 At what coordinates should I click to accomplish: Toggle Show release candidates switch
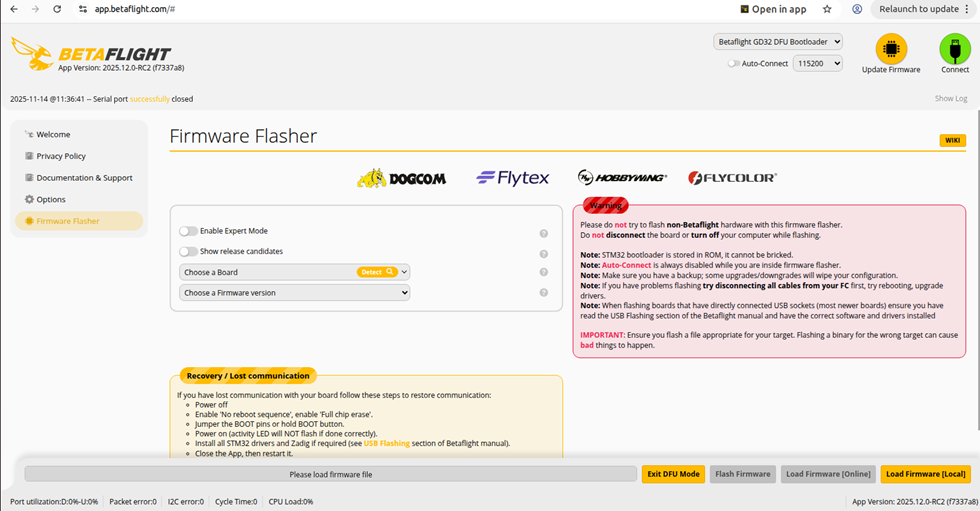[188, 251]
